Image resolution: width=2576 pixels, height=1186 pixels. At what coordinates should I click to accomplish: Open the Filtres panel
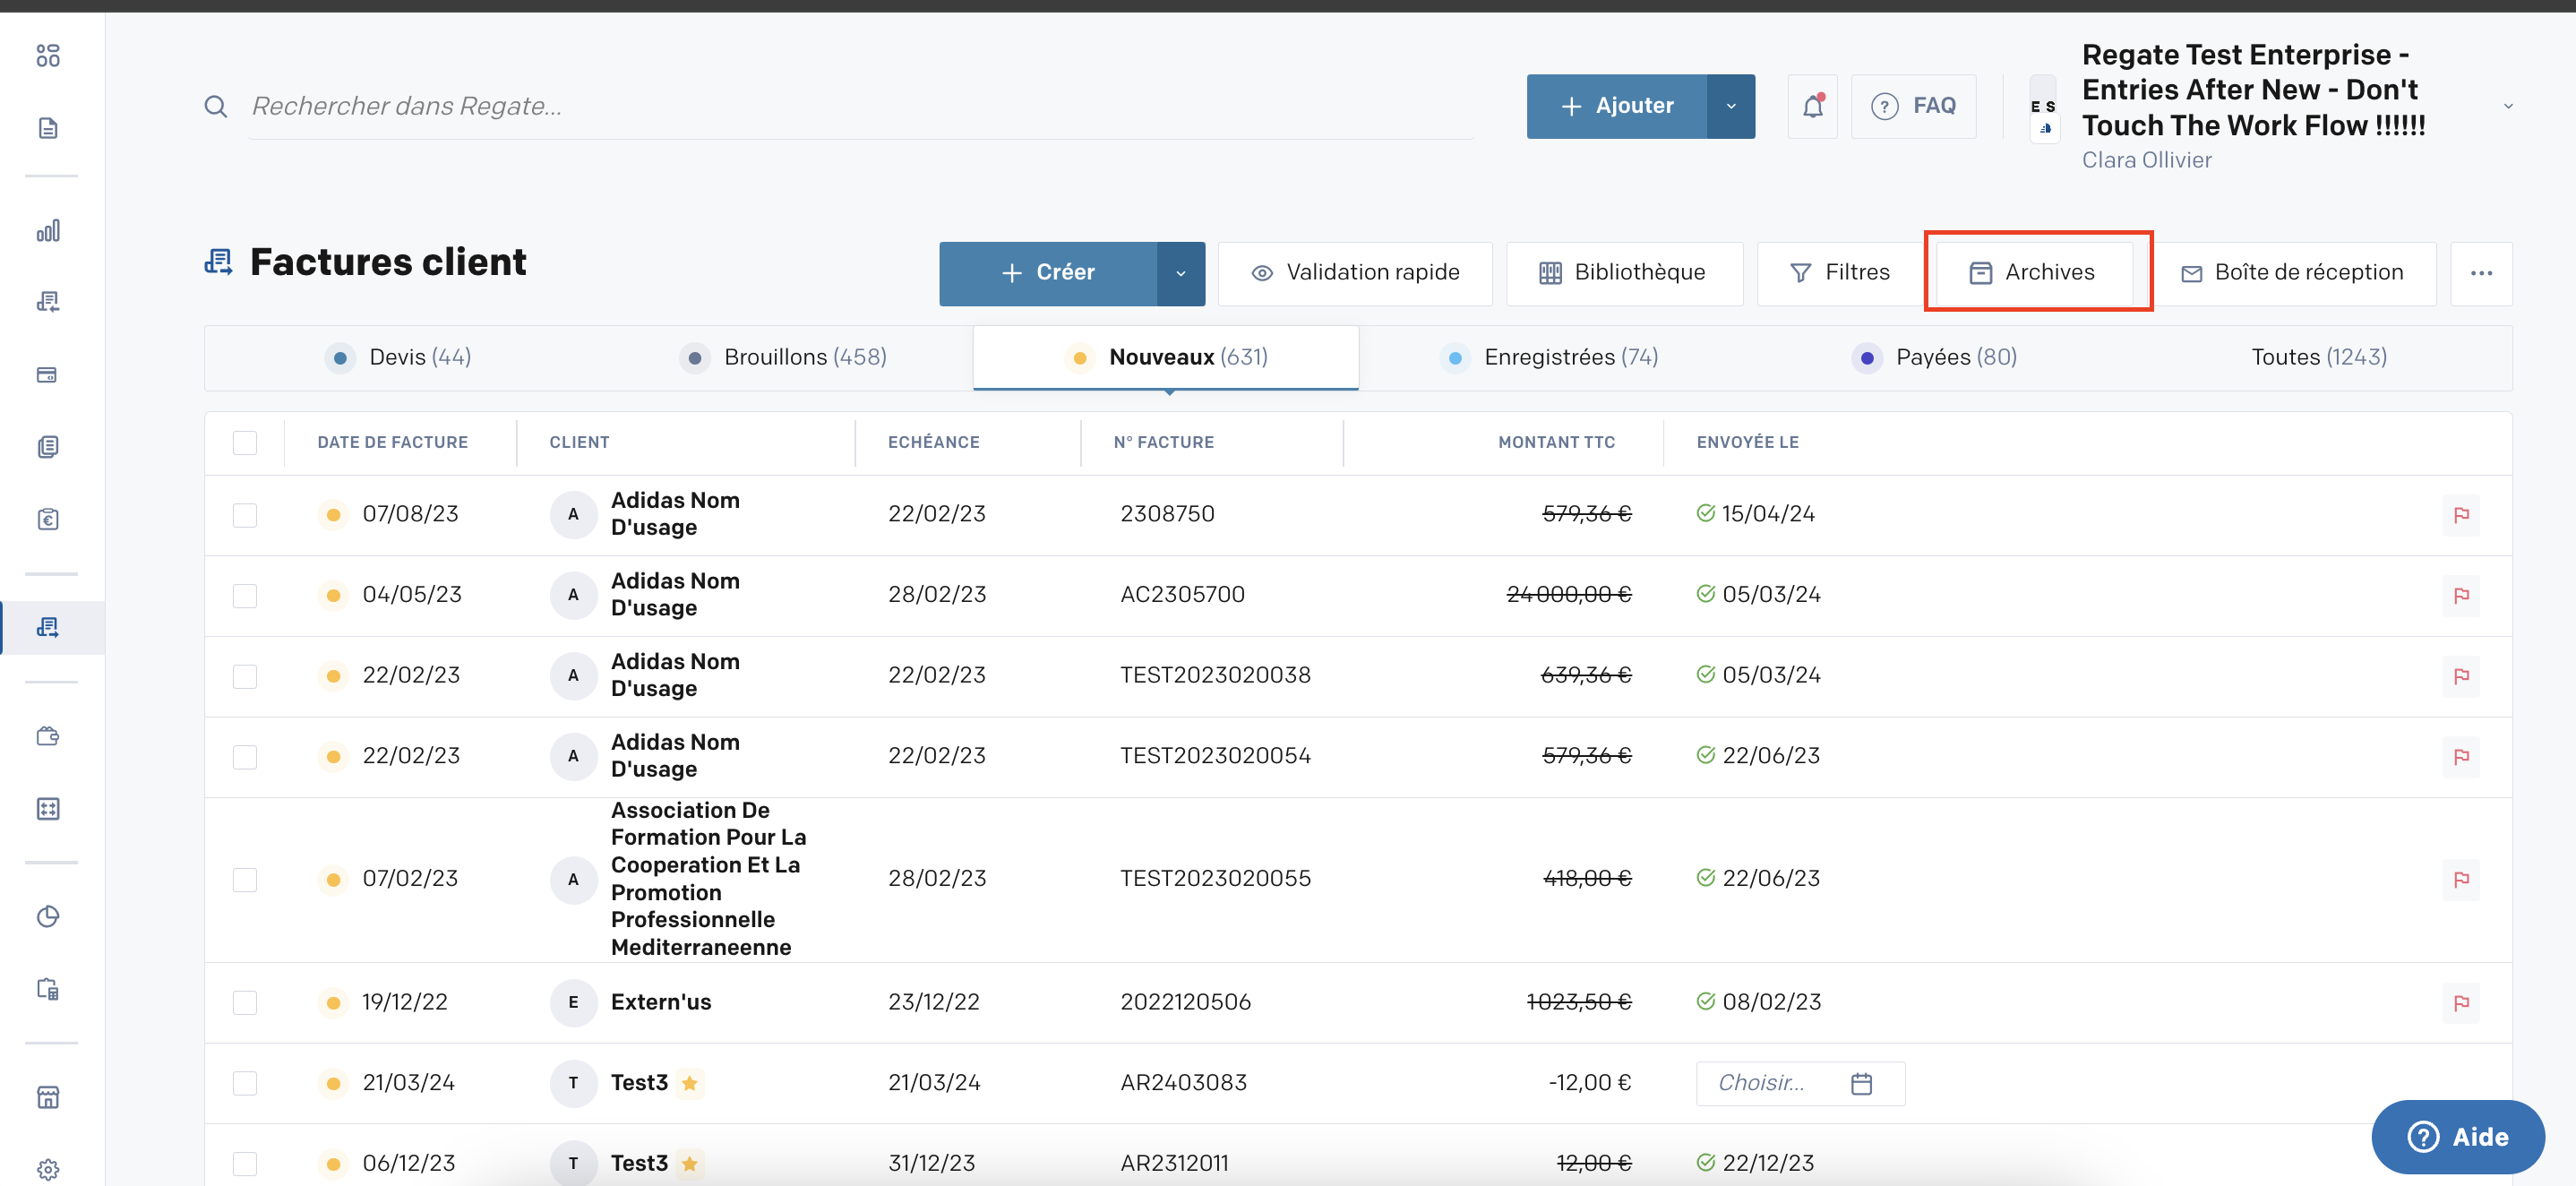(1840, 273)
